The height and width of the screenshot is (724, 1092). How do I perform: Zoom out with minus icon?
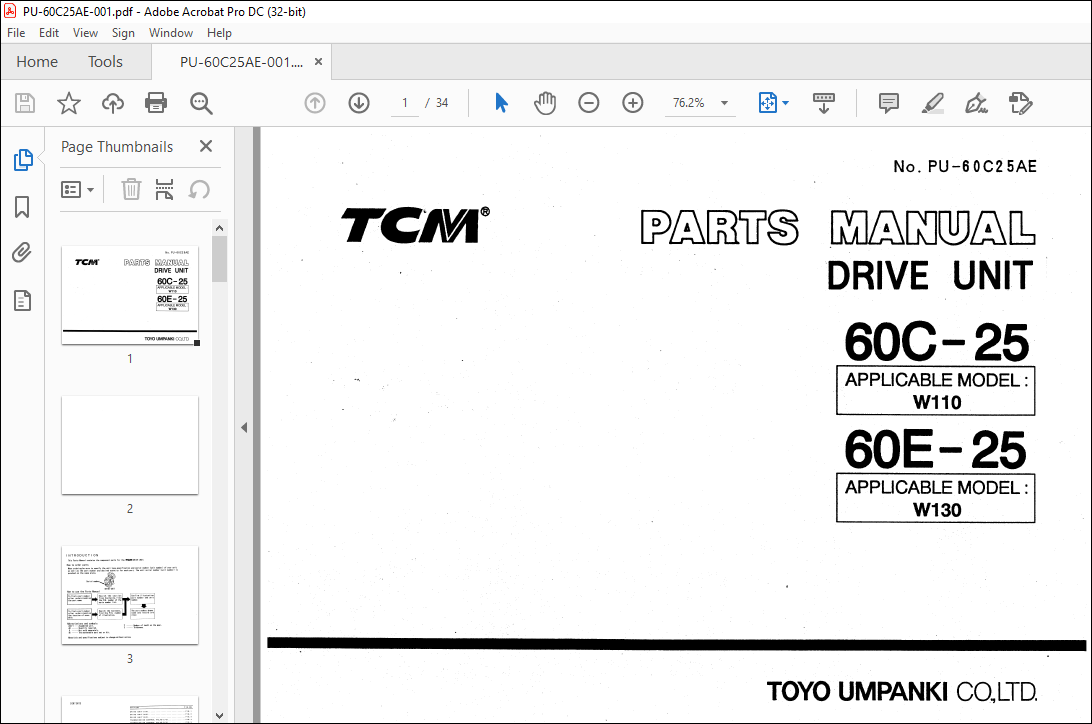588,103
